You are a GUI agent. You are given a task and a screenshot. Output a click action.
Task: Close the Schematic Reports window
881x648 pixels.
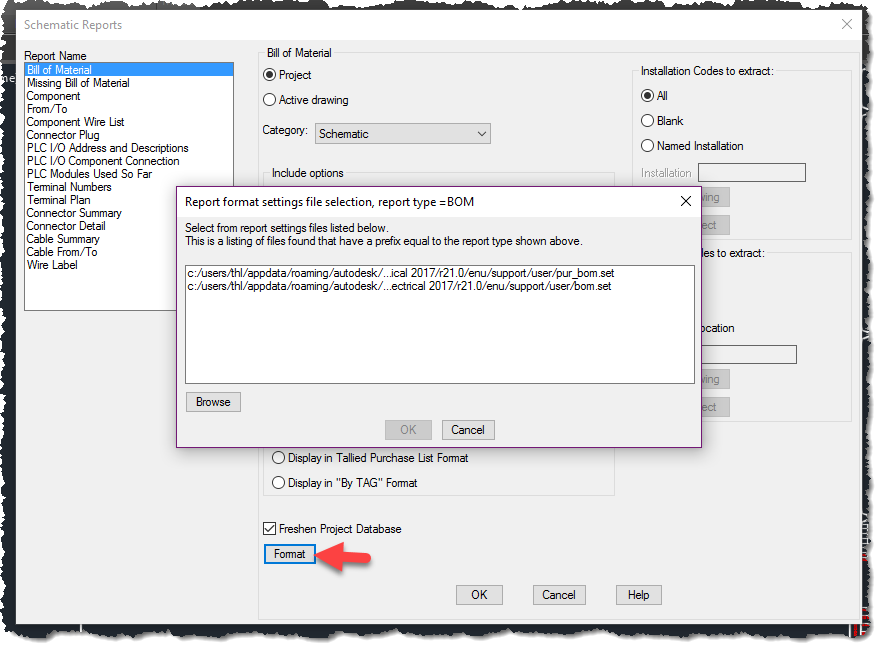(x=847, y=24)
